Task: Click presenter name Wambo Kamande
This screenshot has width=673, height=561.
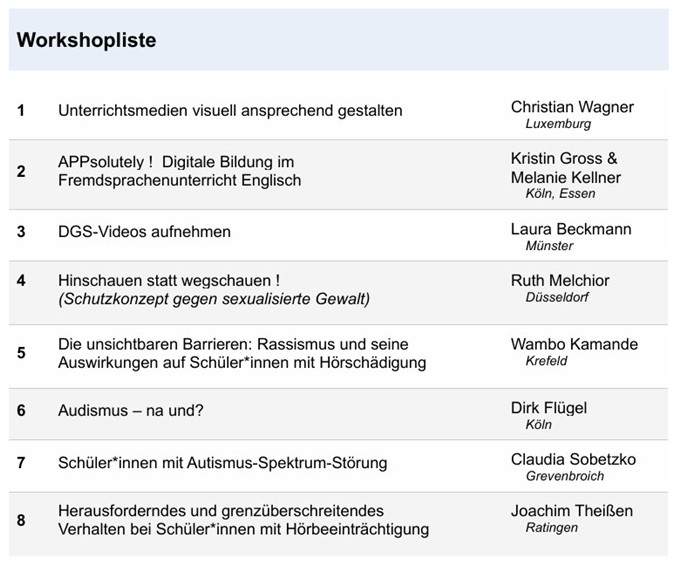Action: pyautogui.click(x=574, y=344)
